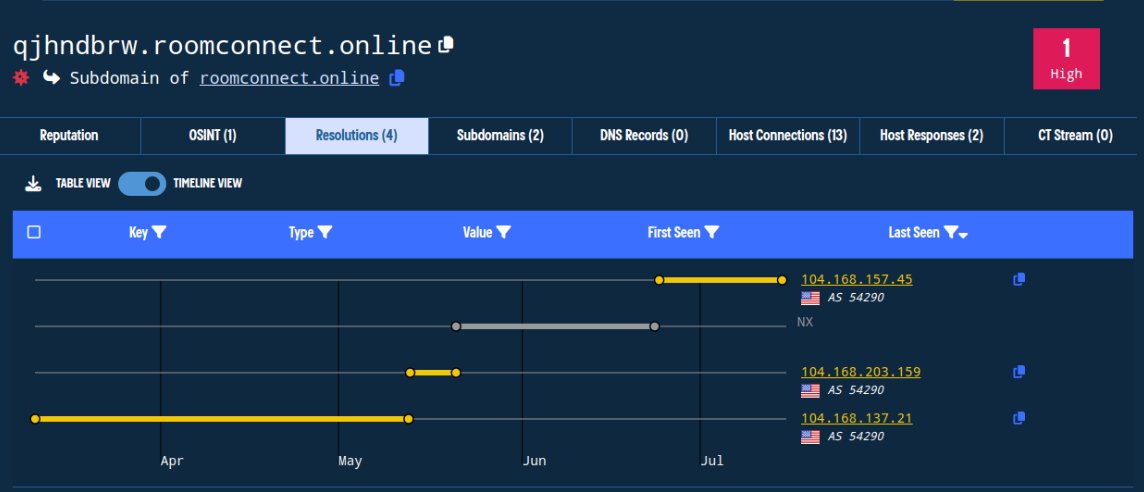Open the Subdomains (2) tab
Viewport: 1144px width, 492px height.
(x=500, y=135)
